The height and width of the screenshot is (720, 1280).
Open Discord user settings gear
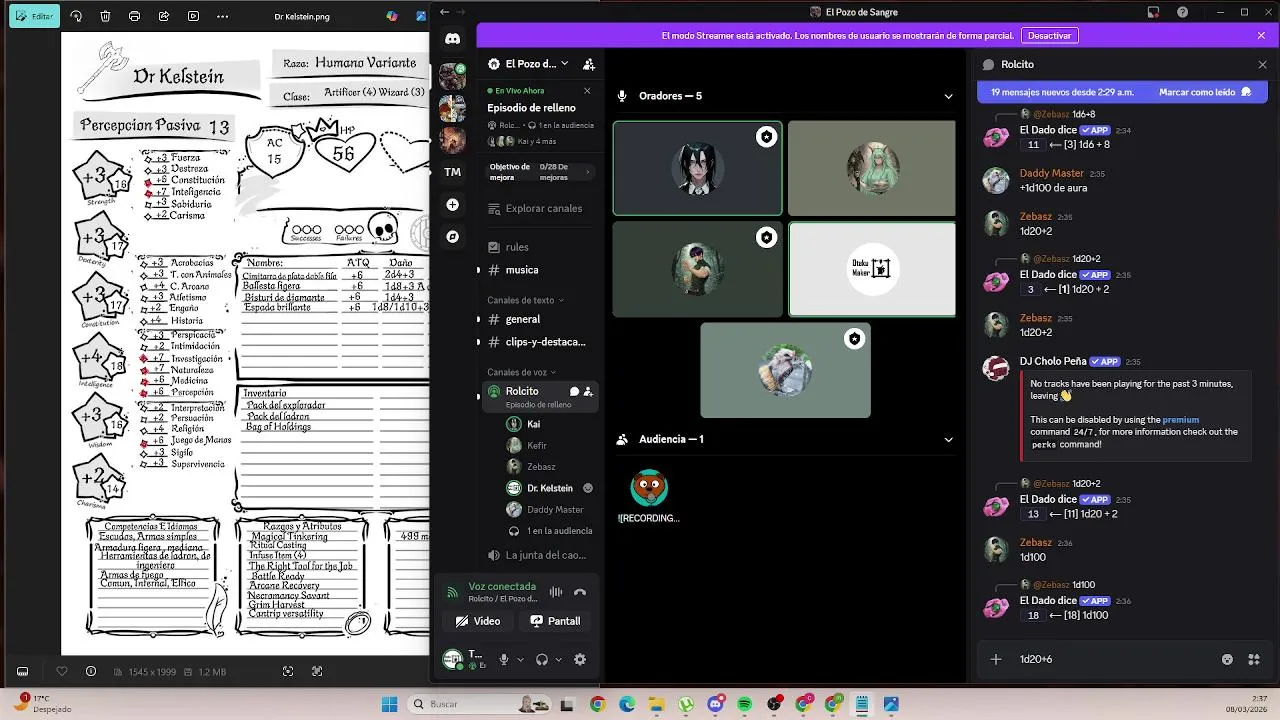coord(580,659)
